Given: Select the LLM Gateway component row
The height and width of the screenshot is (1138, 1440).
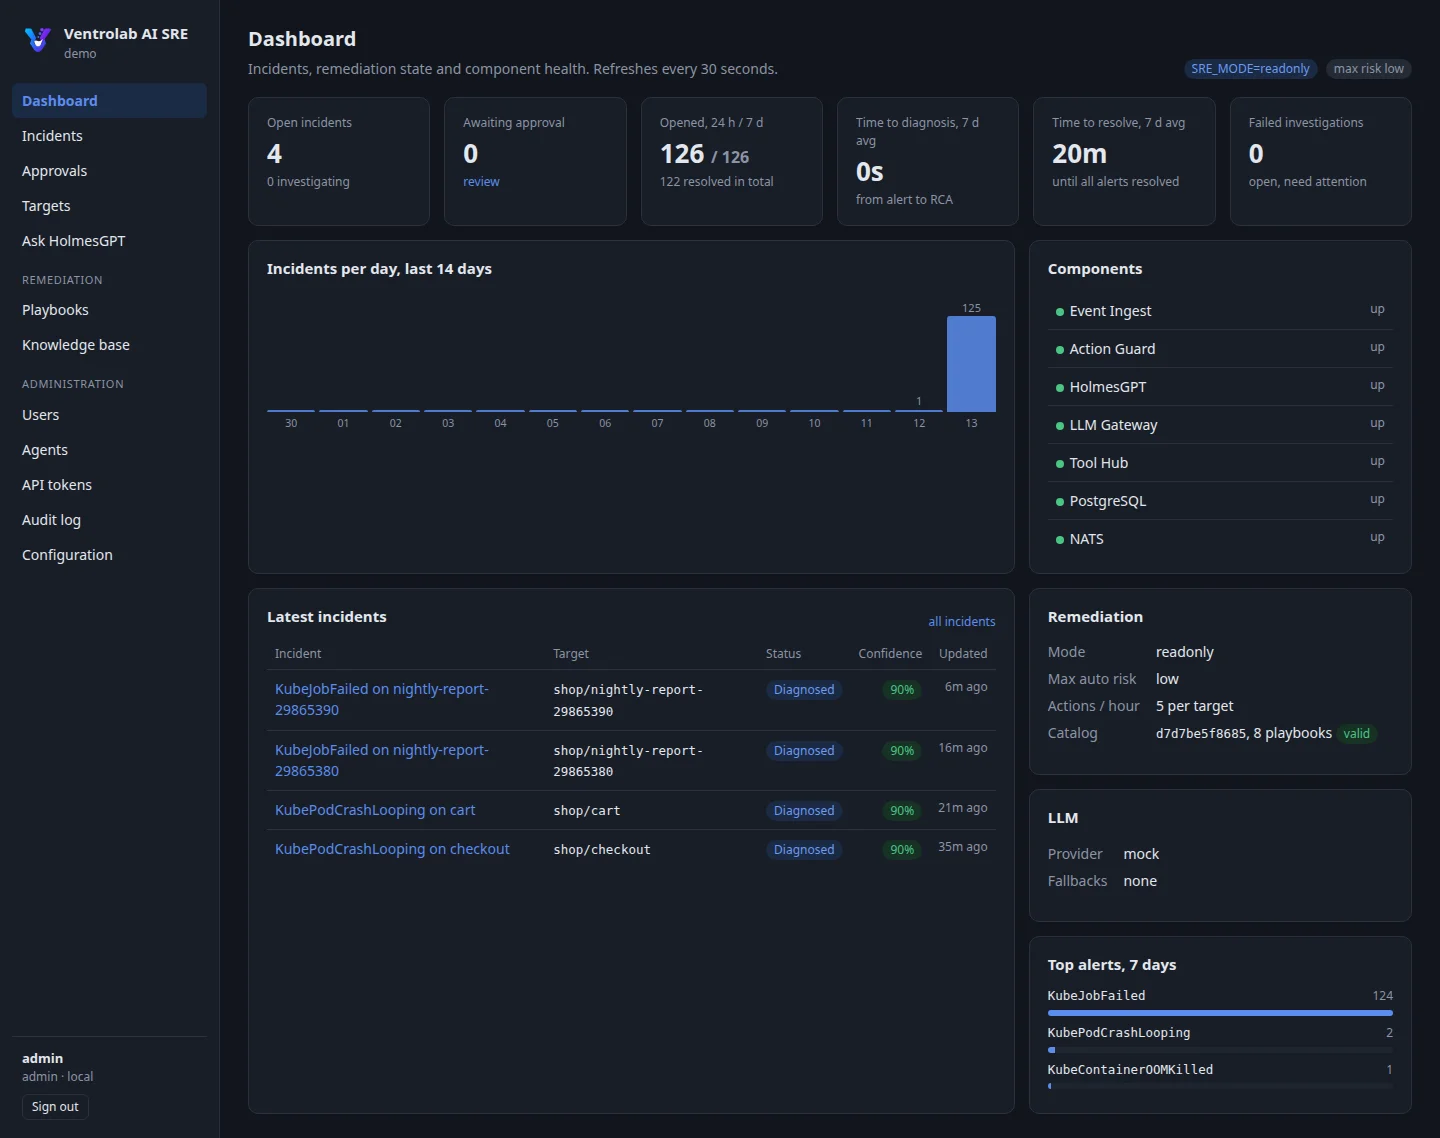Looking at the screenshot, I should click(1220, 425).
